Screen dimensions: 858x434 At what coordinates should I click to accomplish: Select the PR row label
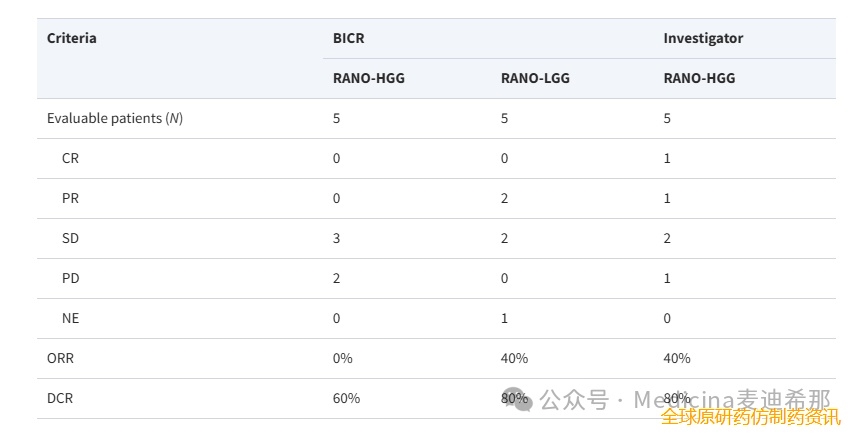pos(70,198)
